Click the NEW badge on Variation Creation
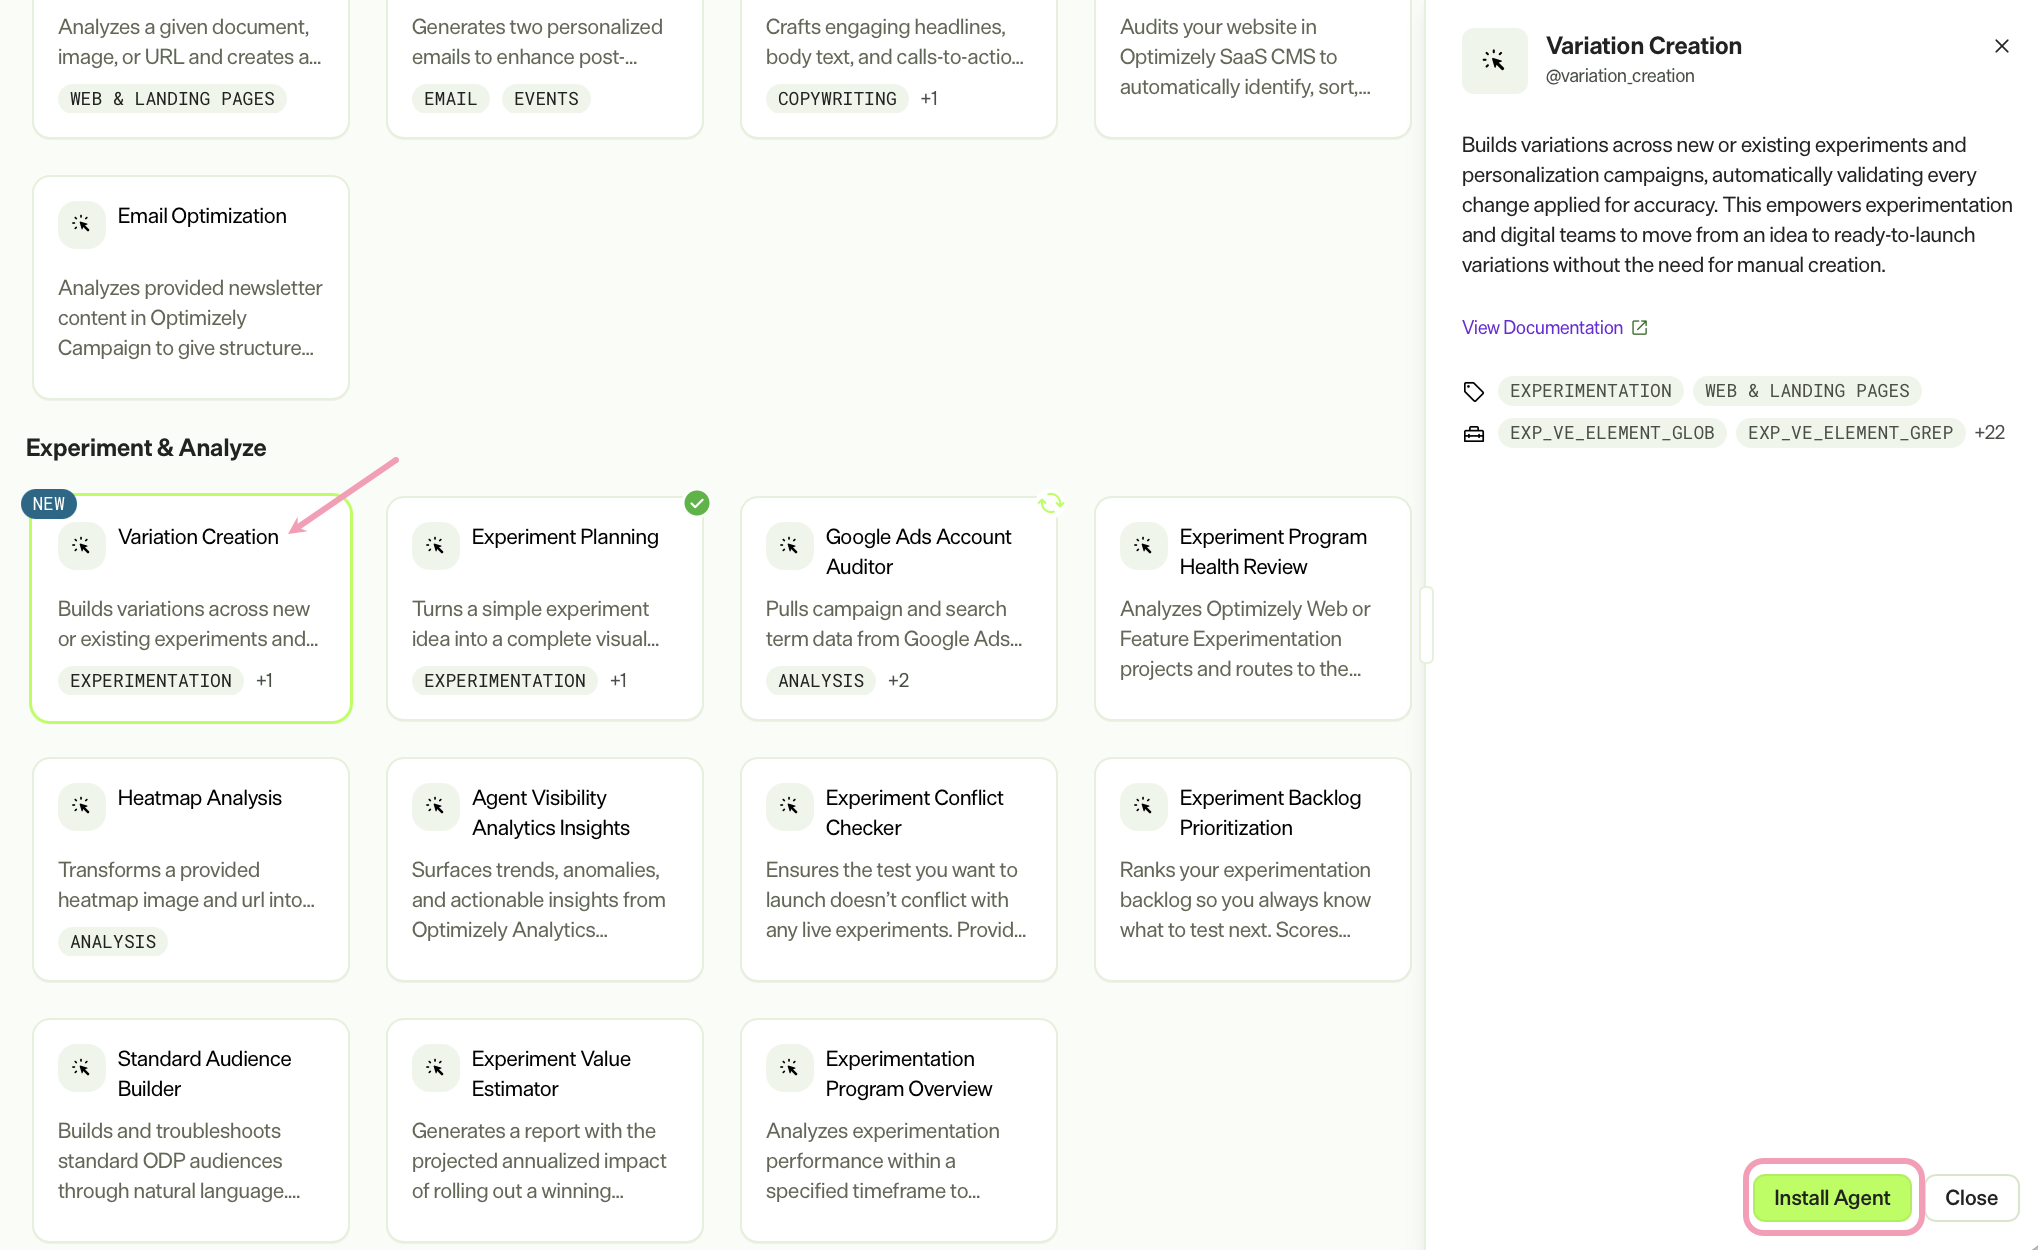 click(48, 504)
